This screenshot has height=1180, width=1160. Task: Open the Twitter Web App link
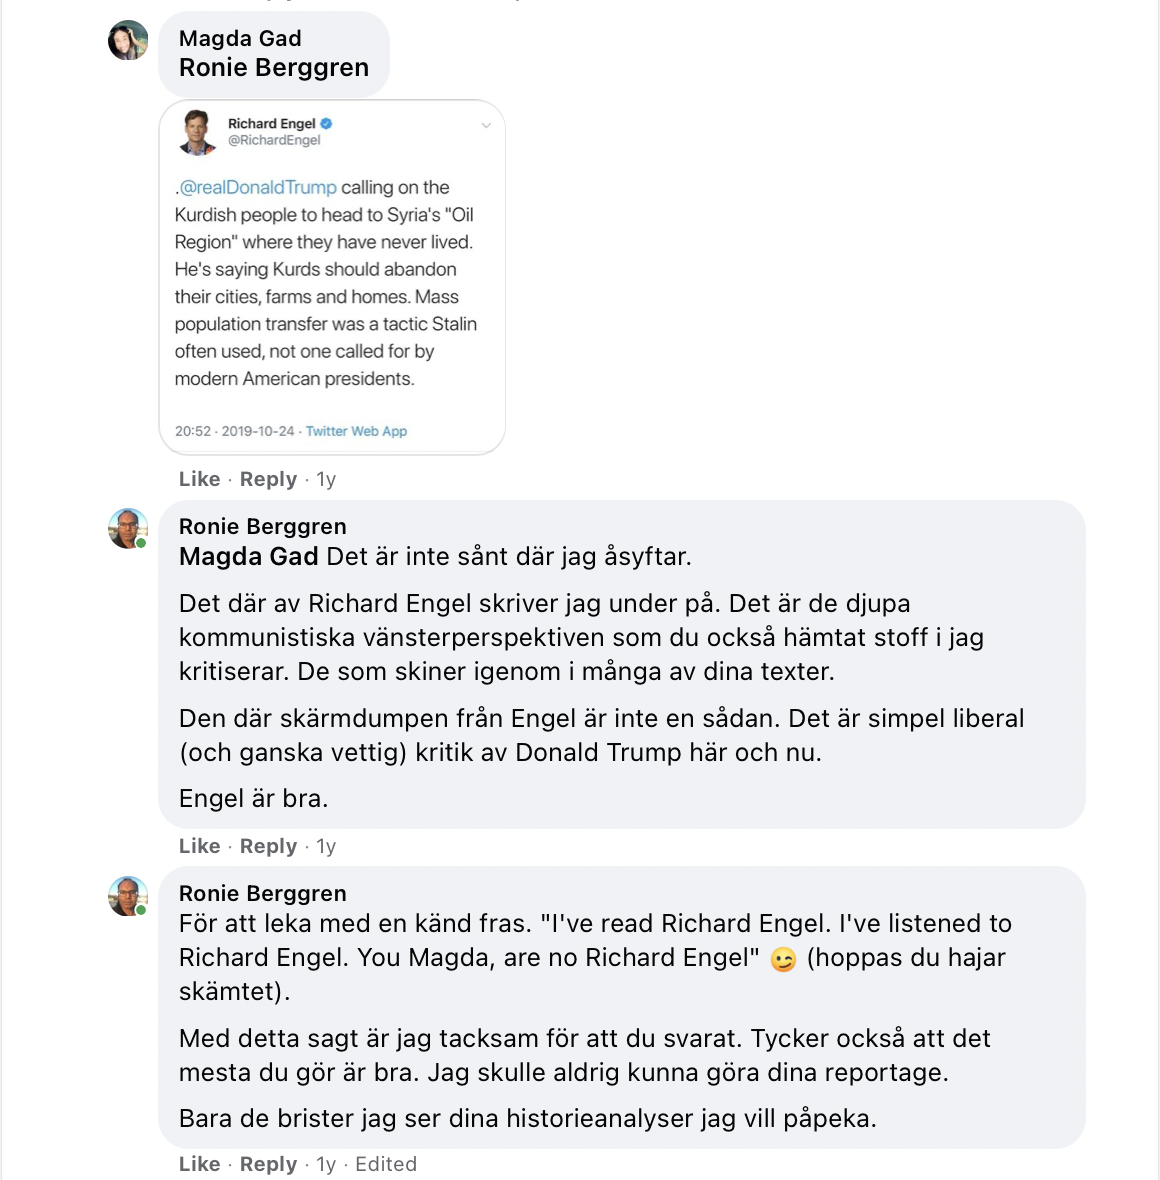click(x=356, y=431)
